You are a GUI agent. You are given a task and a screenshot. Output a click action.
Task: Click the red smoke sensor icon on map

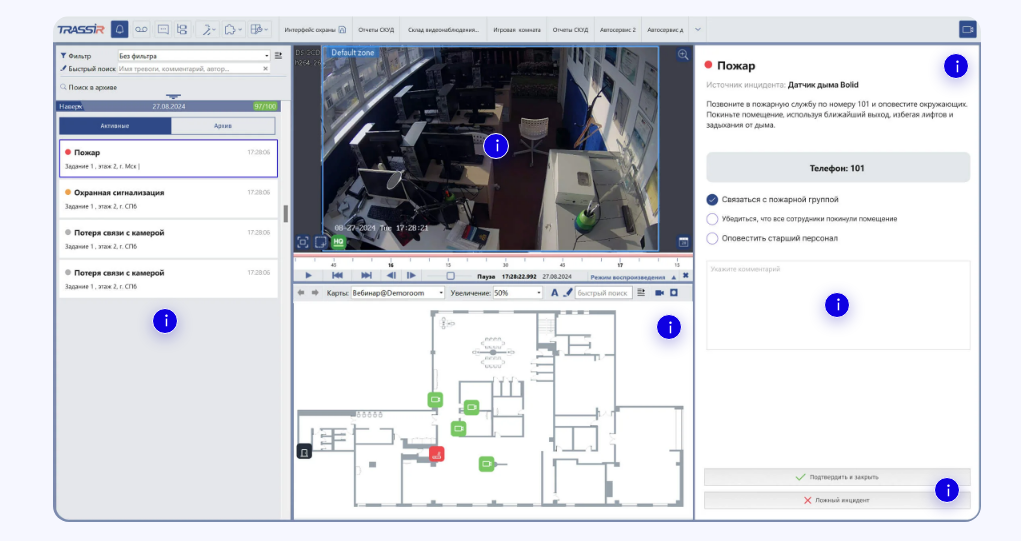pyautogui.click(x=437, y=454)
